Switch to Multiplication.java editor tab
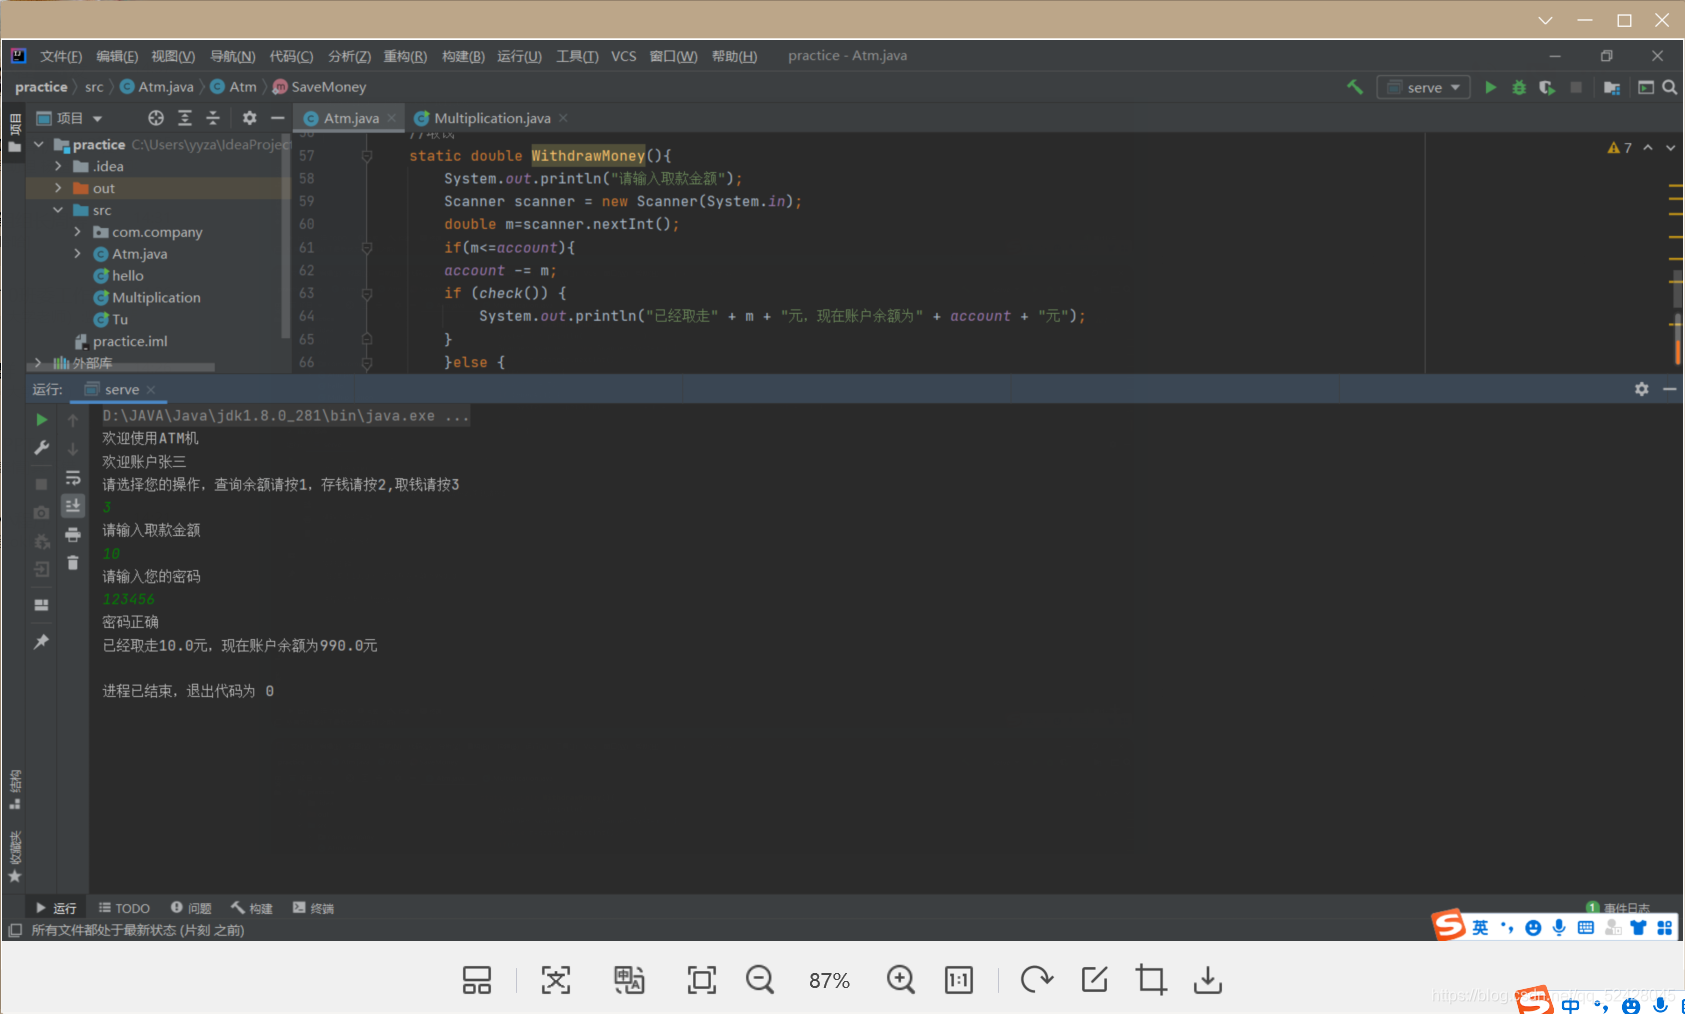Viewport: 1685px width, 1014px height. 492,118
